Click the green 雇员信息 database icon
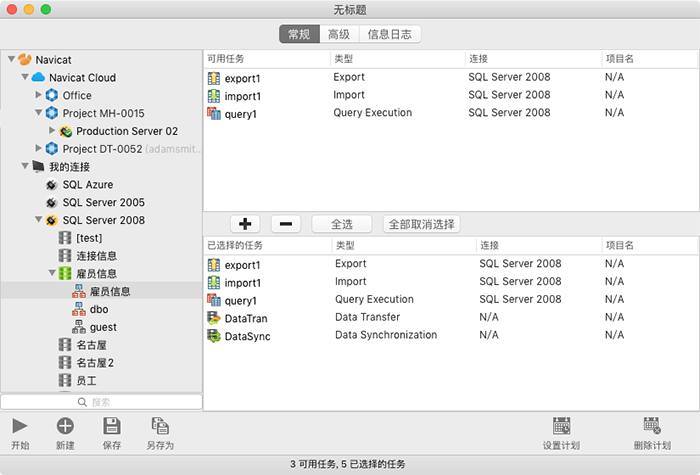Viewport: 700px width, 475px height. (x=65, y=274)
